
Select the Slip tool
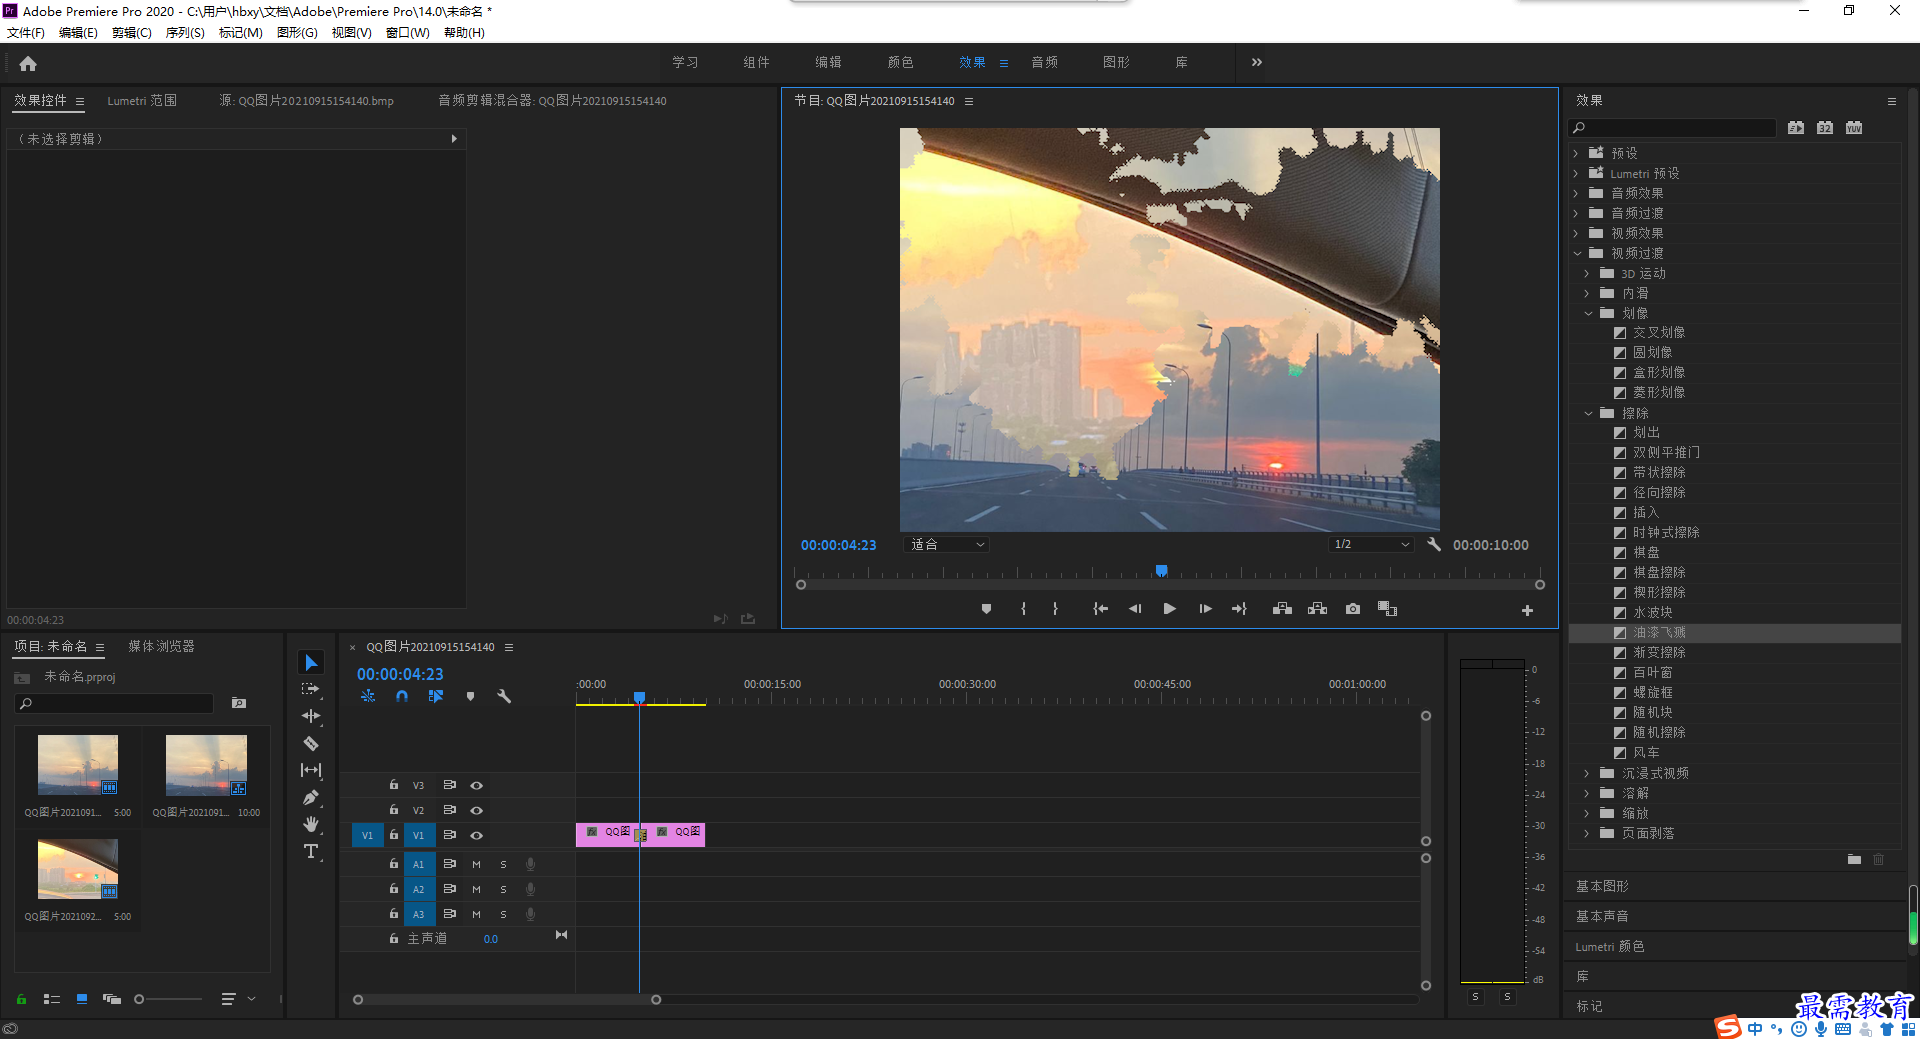pyautogui.click(x=311, y=770)
